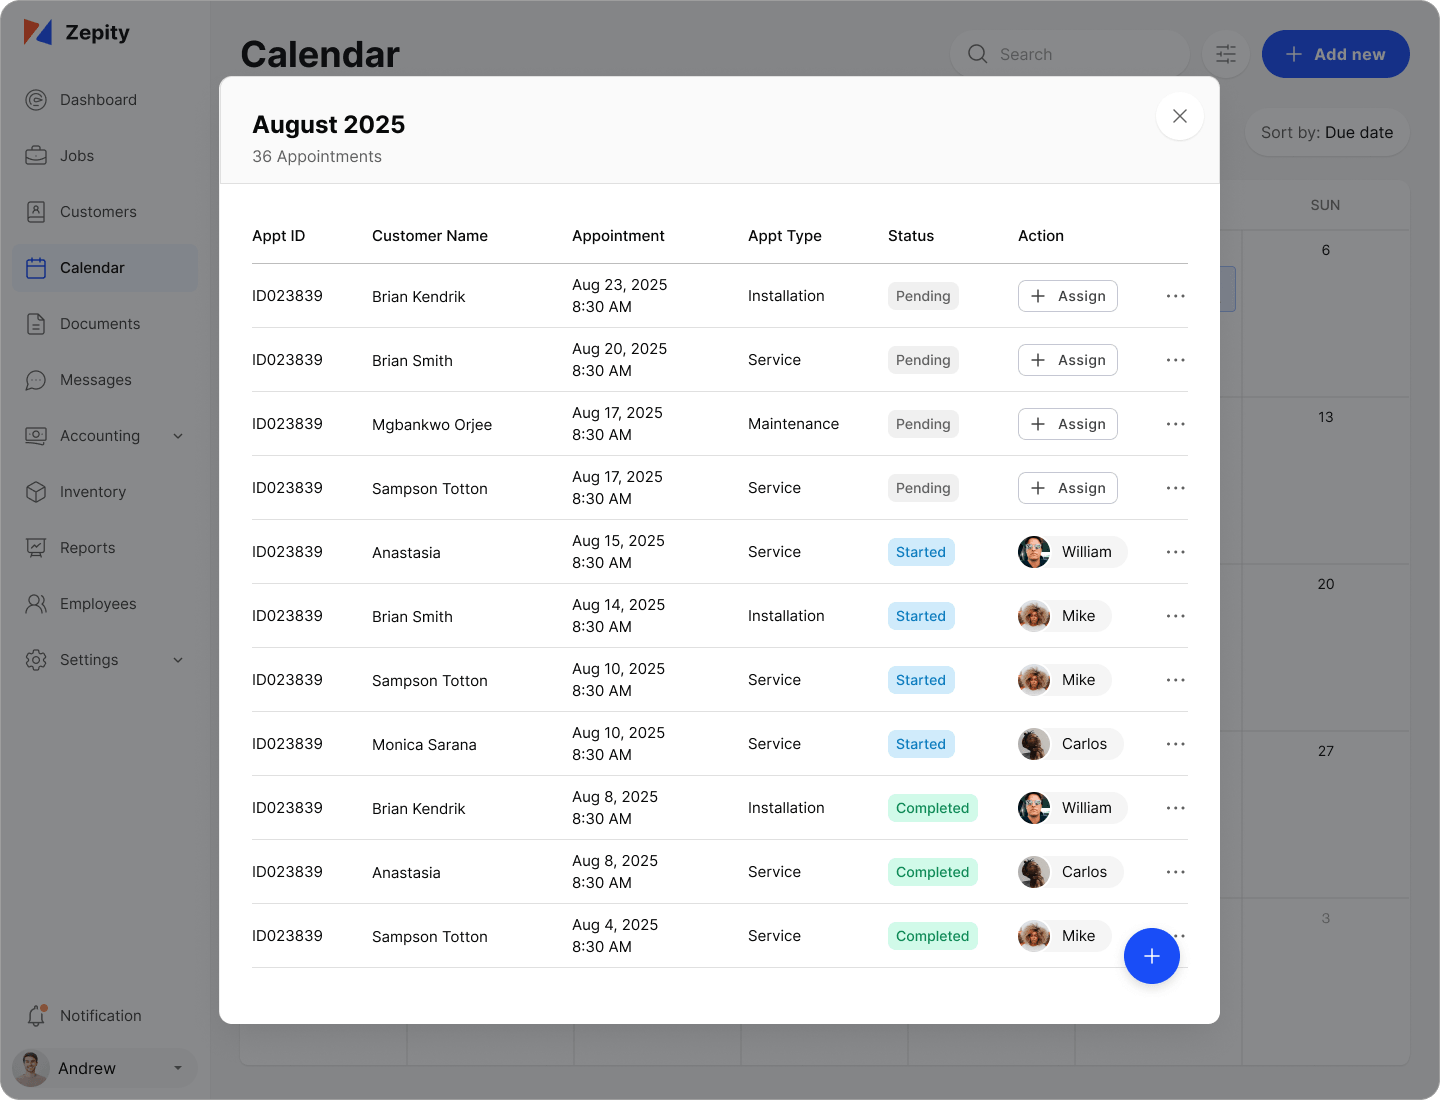1440x1100 pixels.
Task: Go to Dashboard in the sidebar
Action: [98, 100]
